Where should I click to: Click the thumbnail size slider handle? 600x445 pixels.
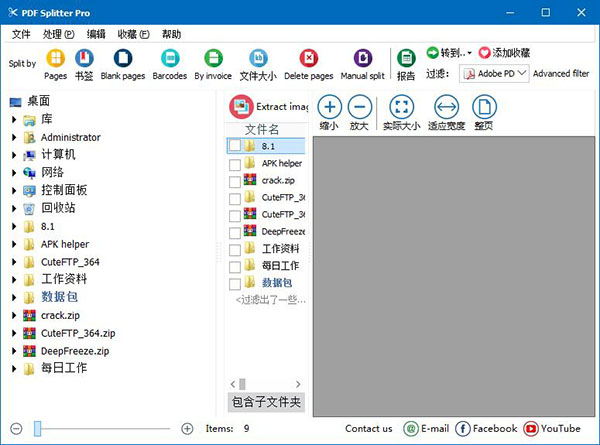(38, 429)
